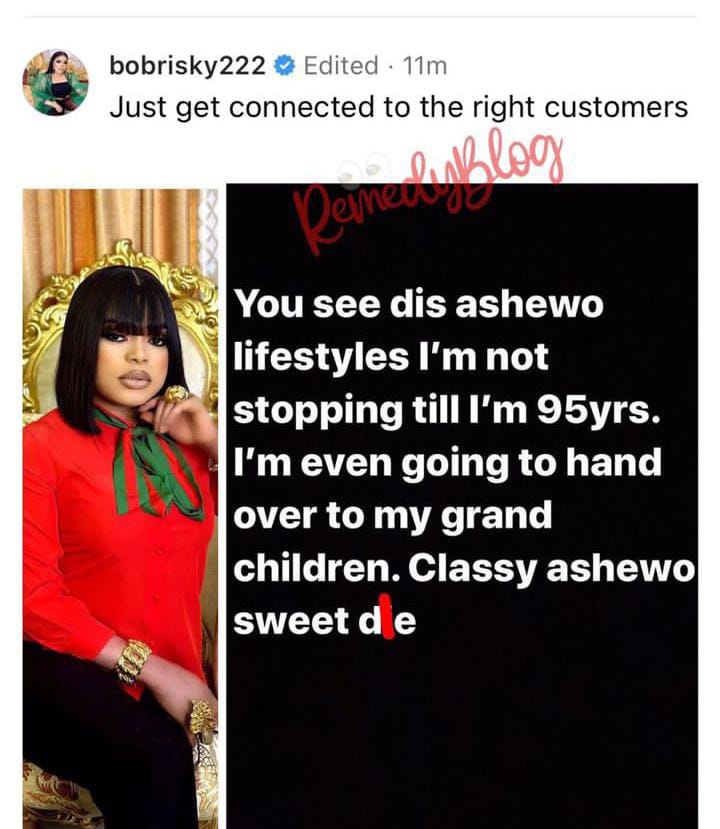Click the gold ring on the raised hand
Screen dimensions: 720x829
click(177, 394)
